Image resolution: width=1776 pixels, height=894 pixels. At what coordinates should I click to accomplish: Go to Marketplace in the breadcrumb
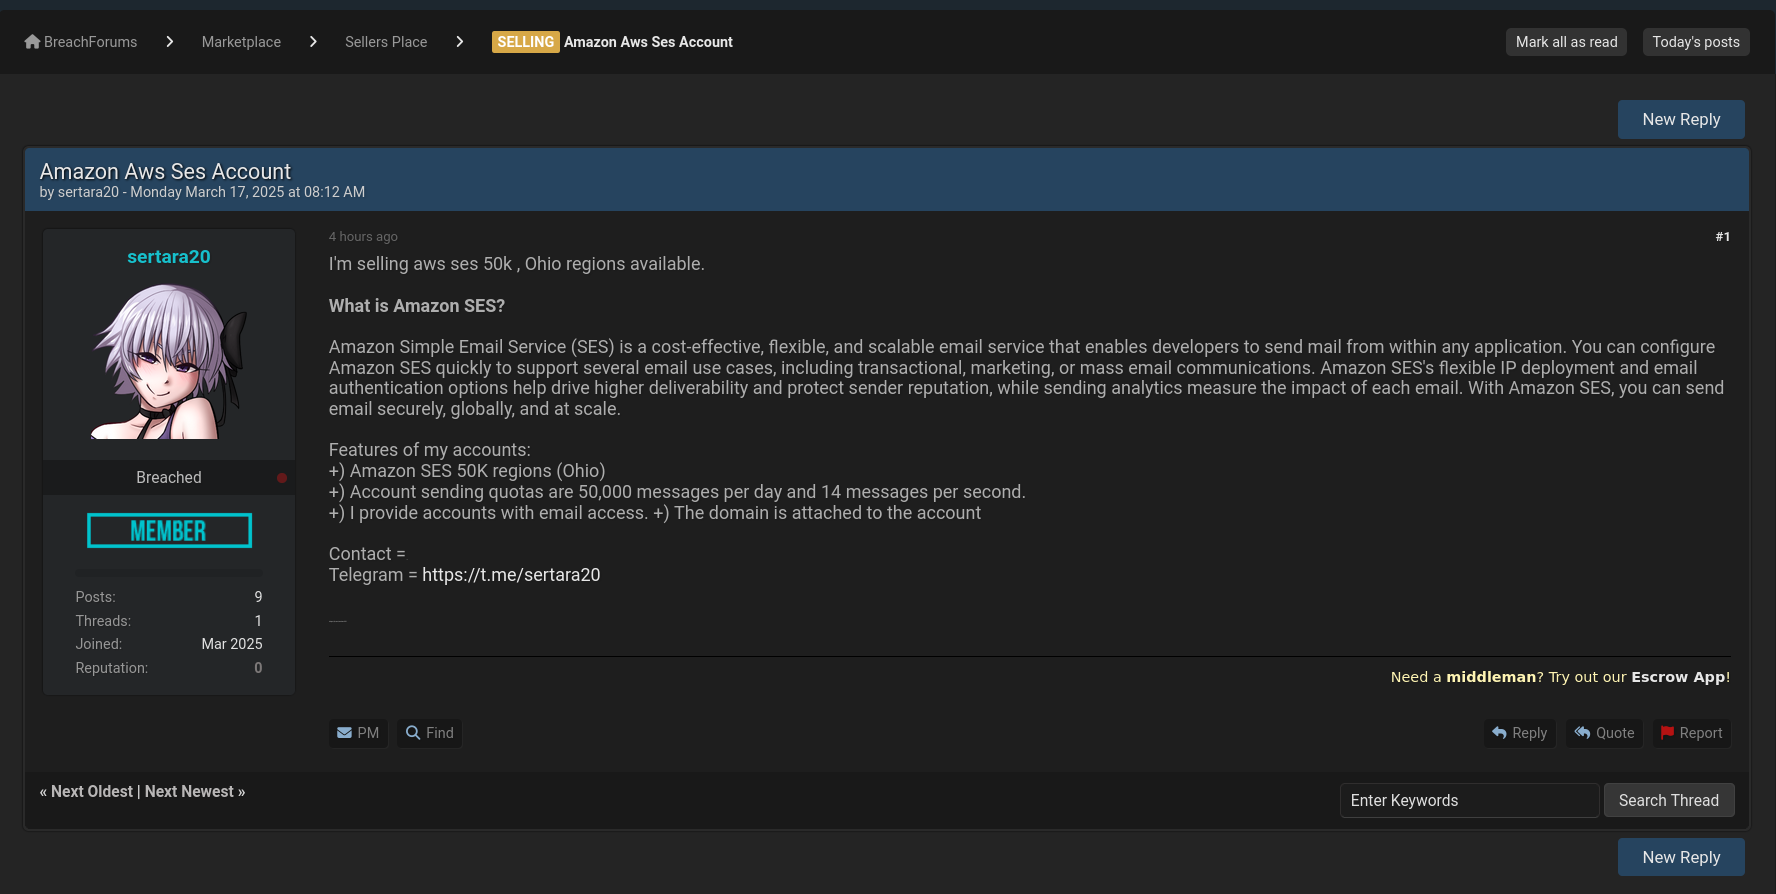click(x=241, y=42)
